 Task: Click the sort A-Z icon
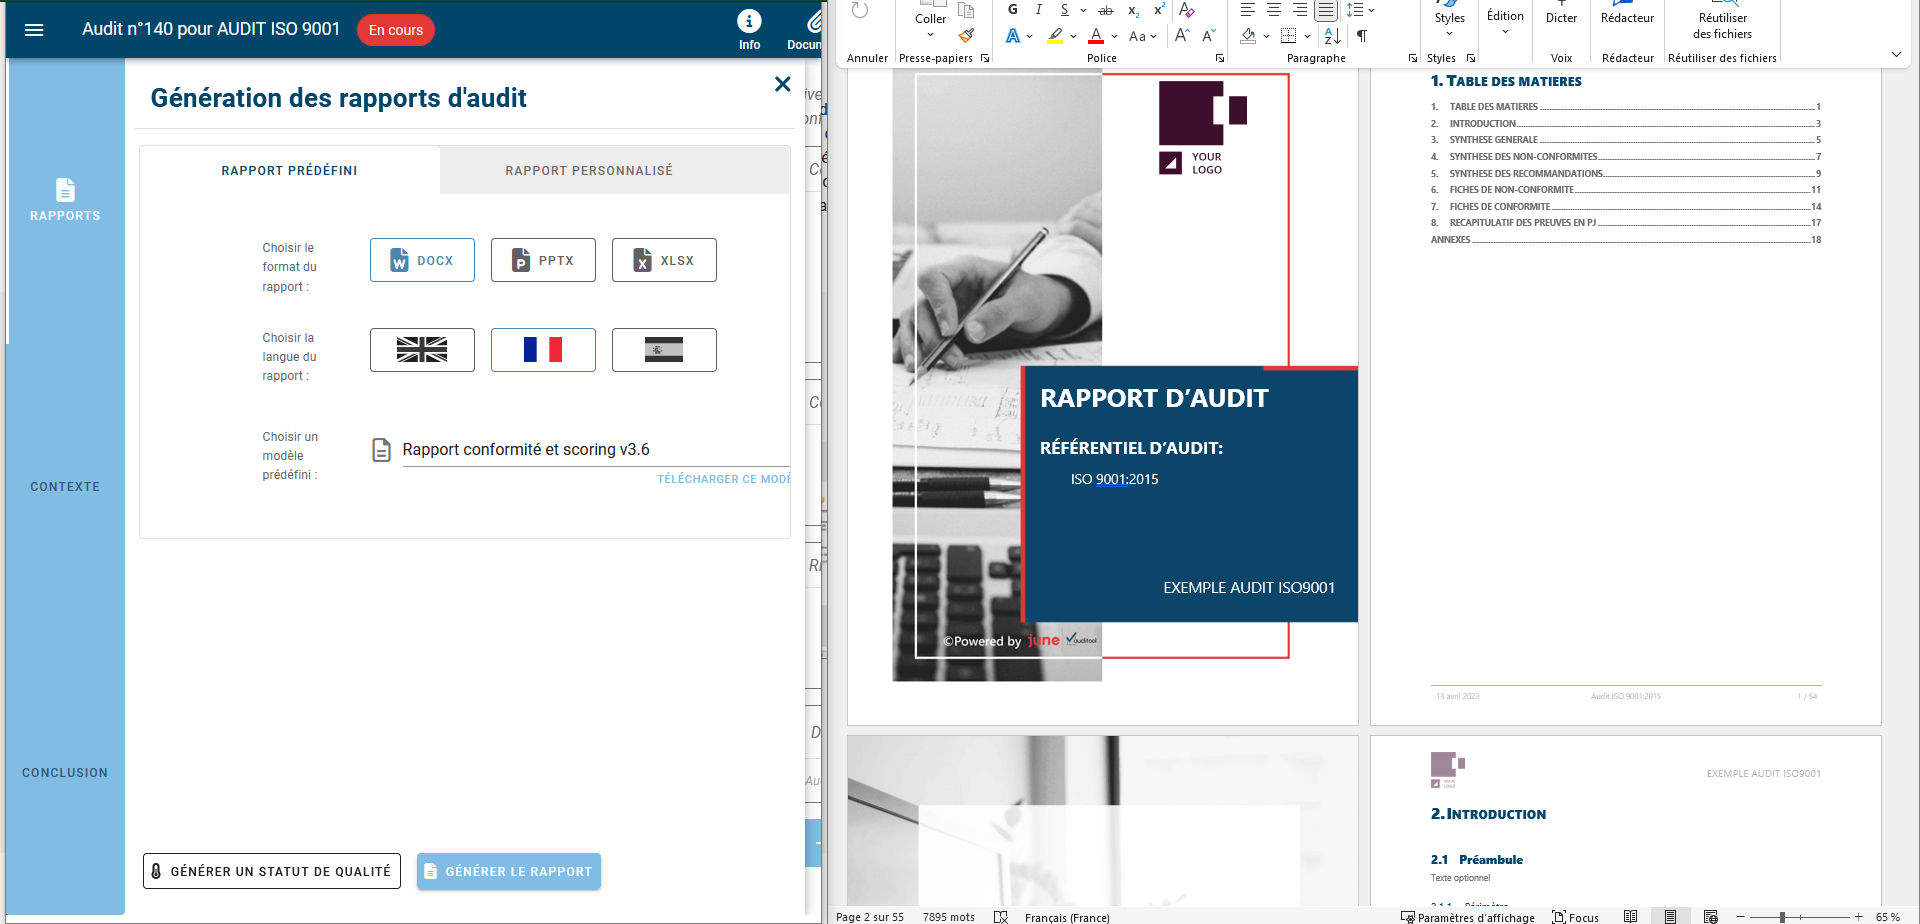(1332, 36)
